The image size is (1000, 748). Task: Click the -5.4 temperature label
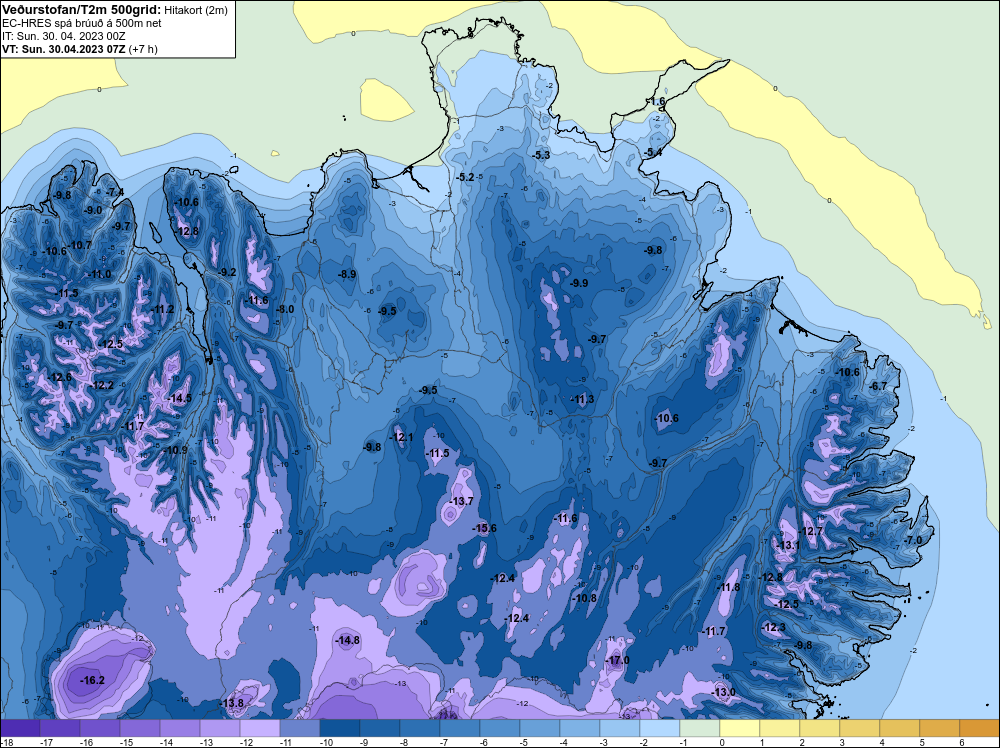pyautogui.click(x=653, y=152)
